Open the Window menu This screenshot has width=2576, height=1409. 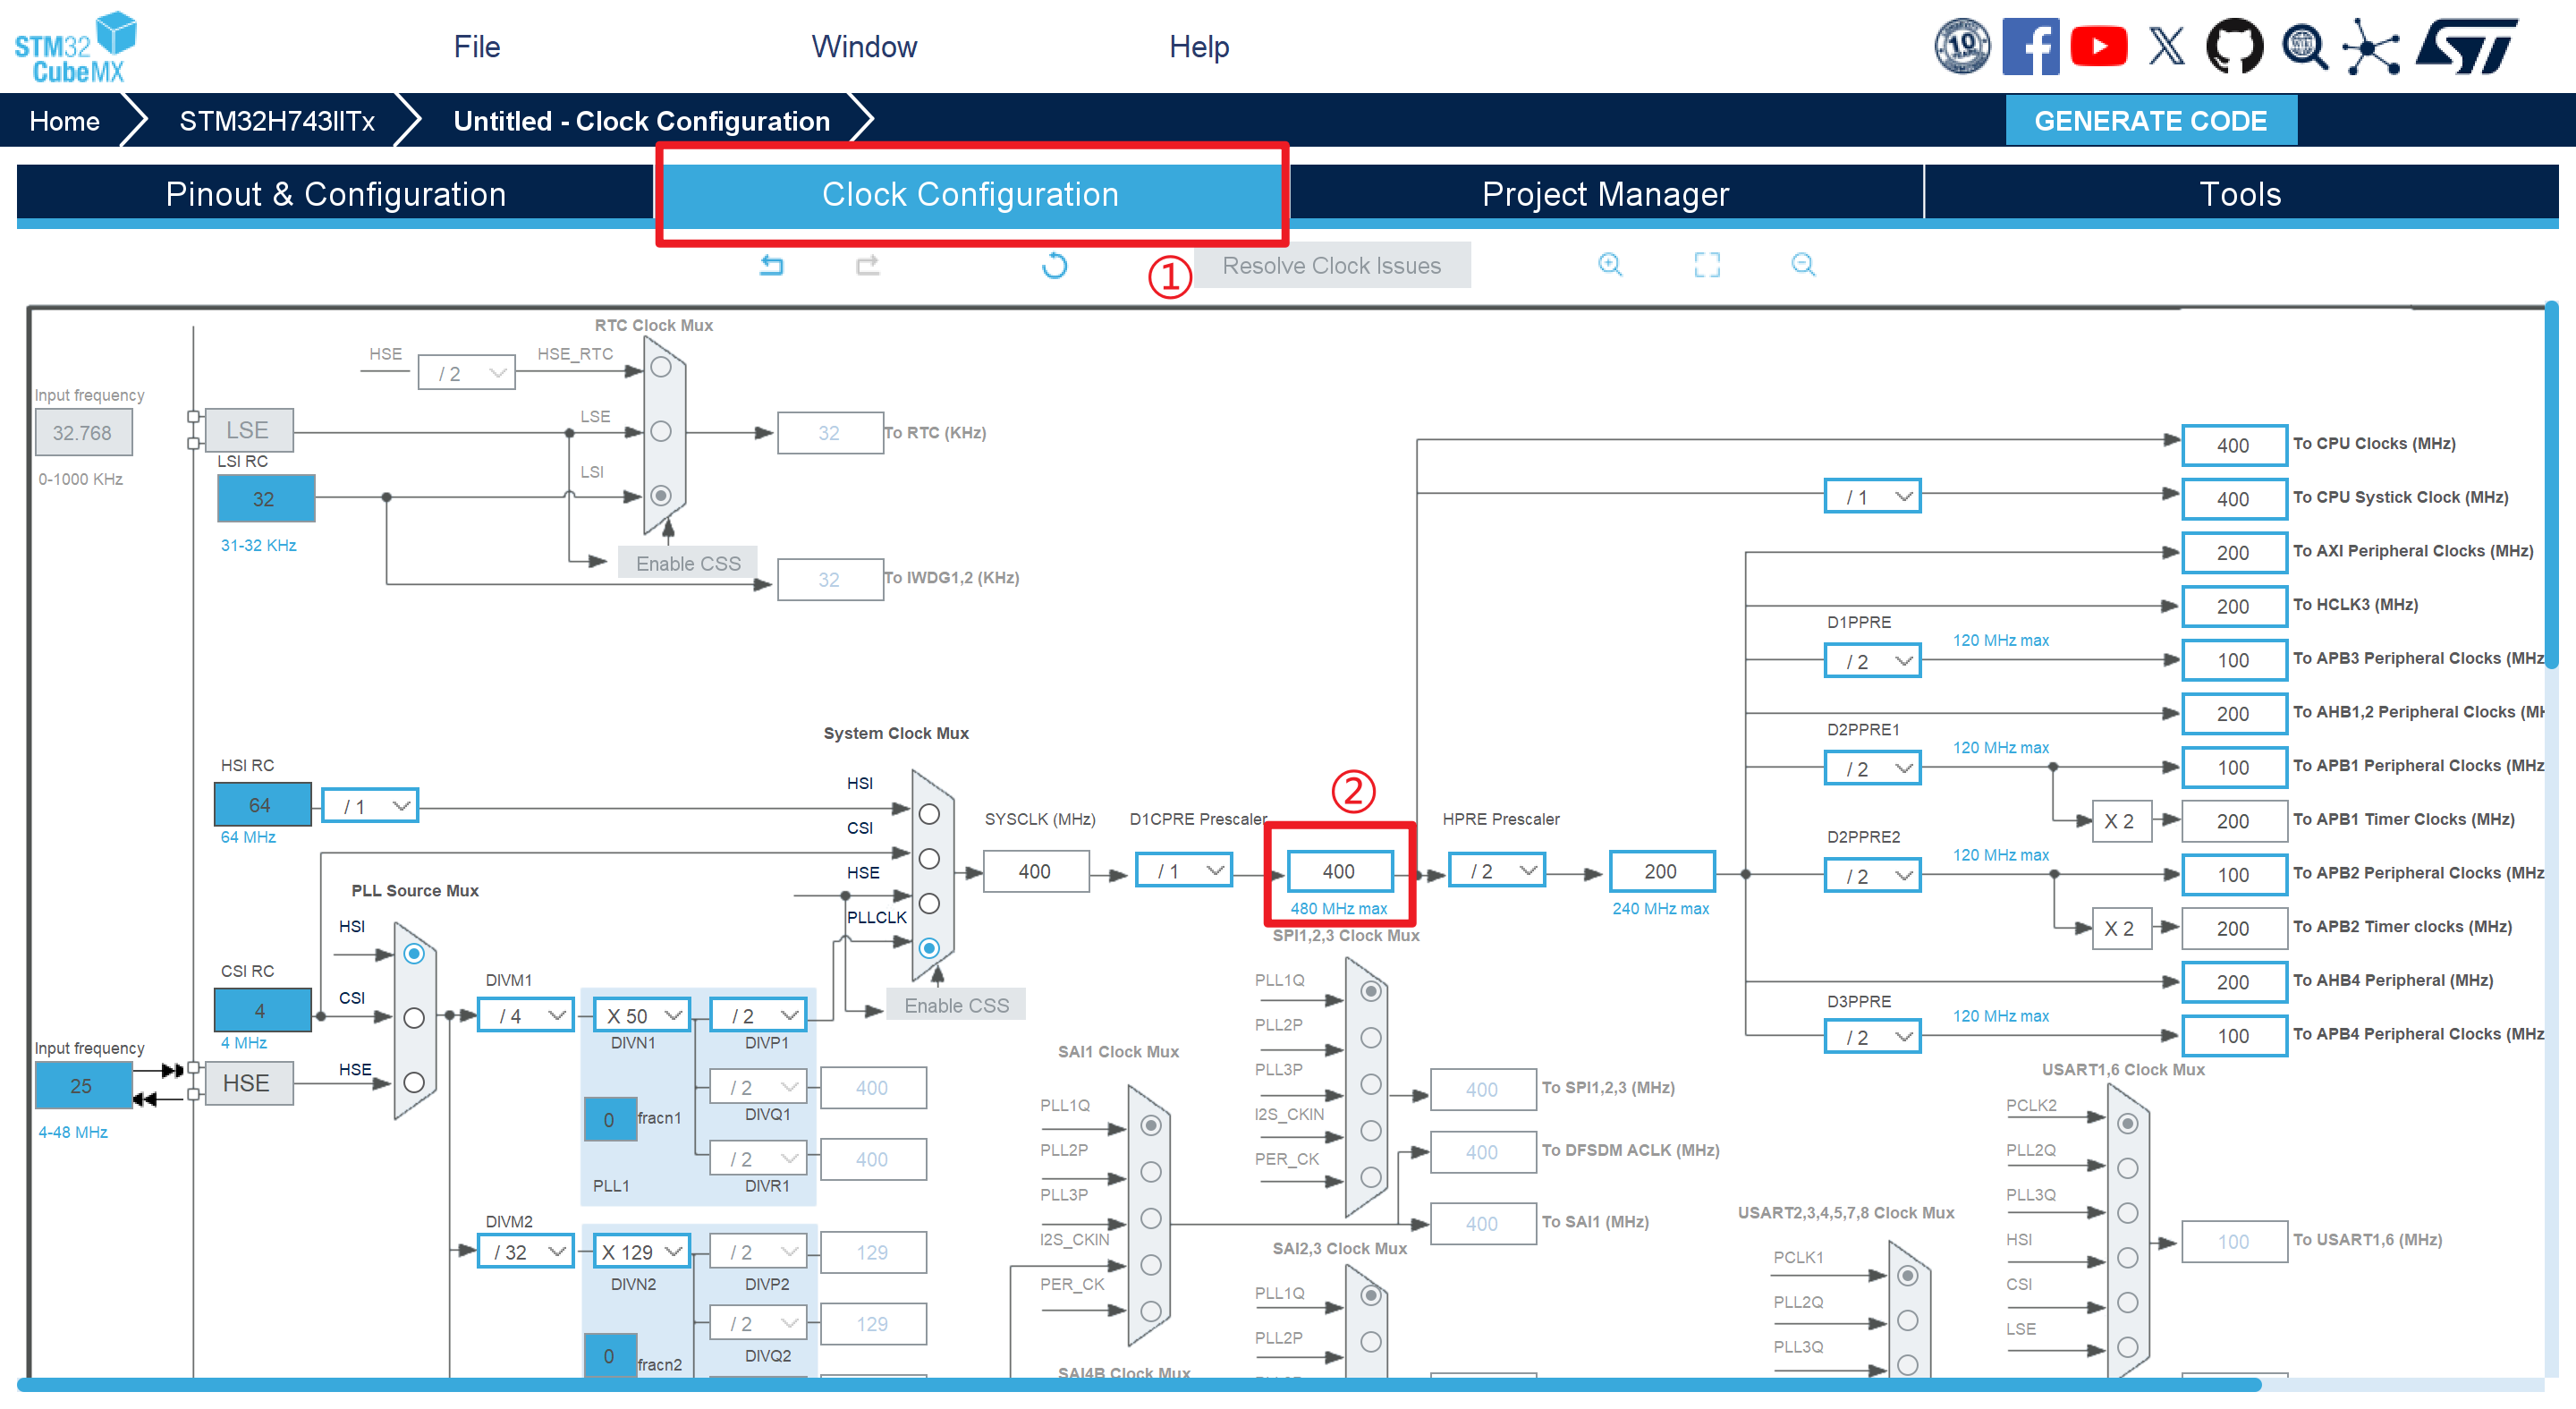click(x=864, y=47)
